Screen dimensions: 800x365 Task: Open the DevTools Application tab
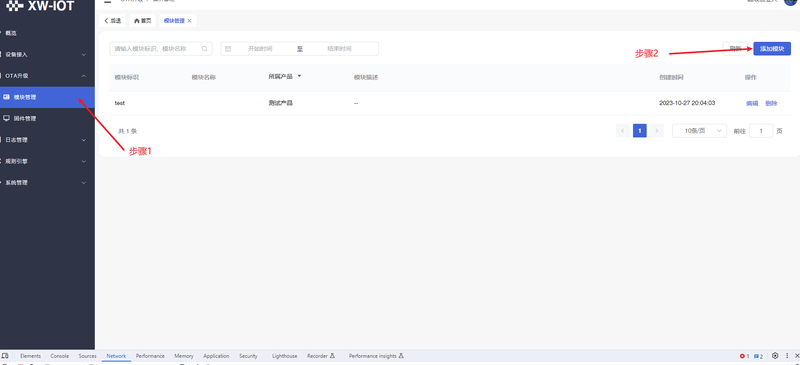216,356
